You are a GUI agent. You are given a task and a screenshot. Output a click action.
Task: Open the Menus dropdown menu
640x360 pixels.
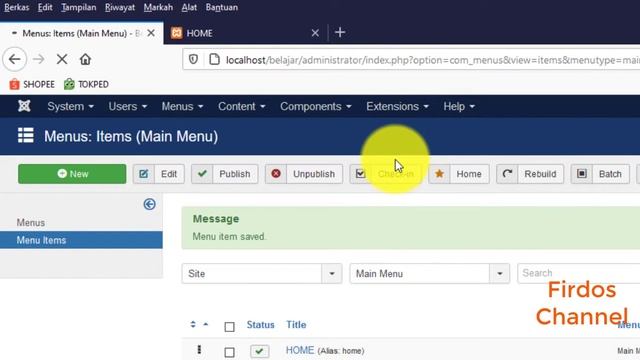pyautogui.click(x=182, y=107)
